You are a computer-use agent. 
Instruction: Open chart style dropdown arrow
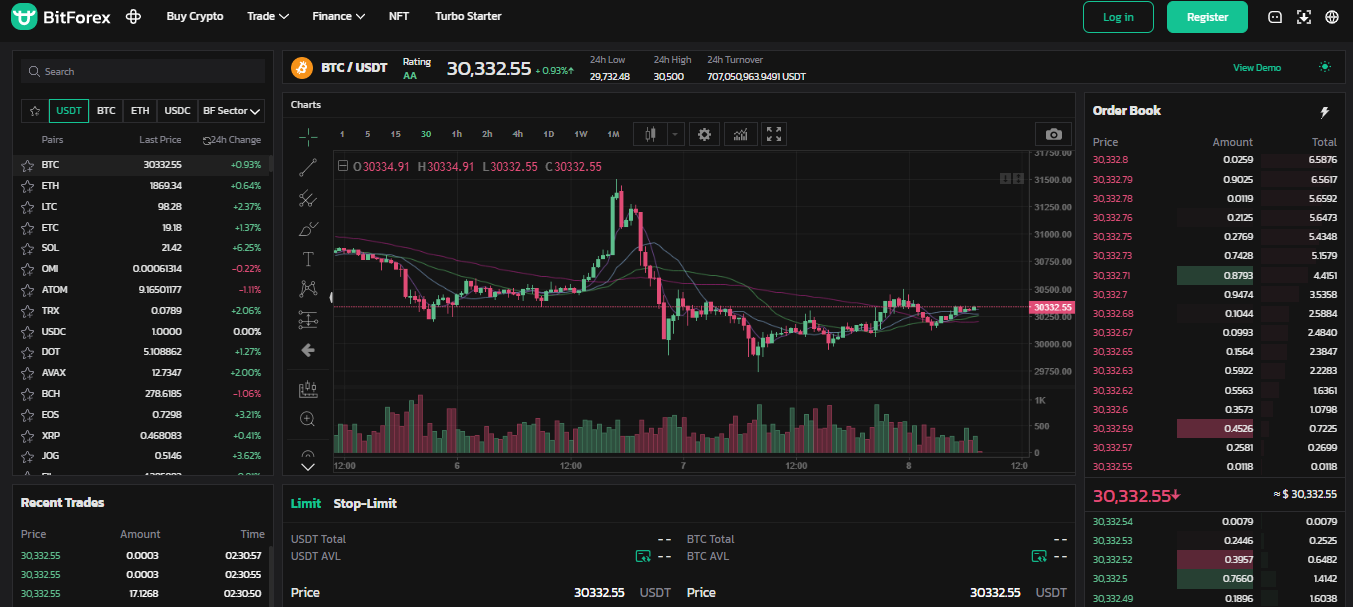675,134
